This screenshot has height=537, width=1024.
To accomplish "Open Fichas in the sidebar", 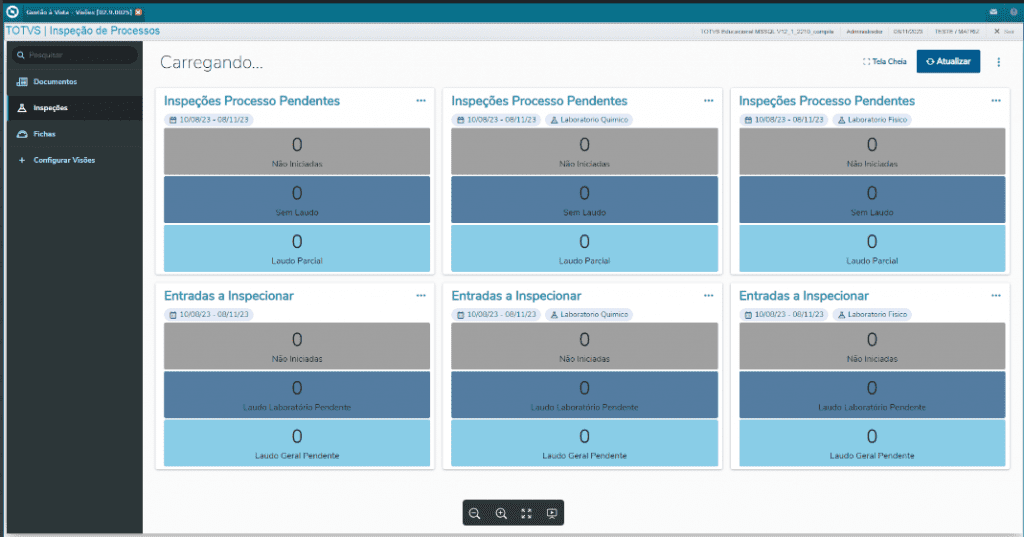I will coord(44,134).
